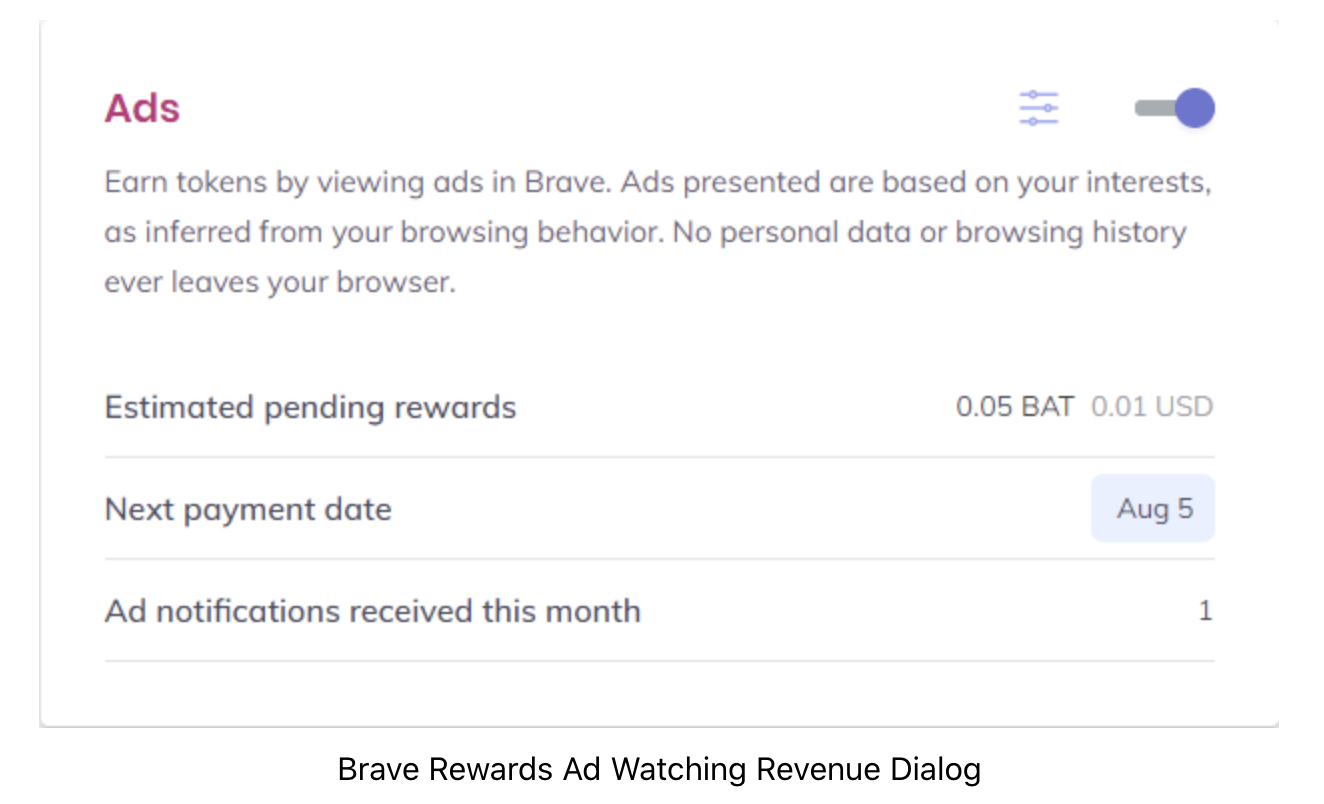The width and height of the screenshot is (1324, 804).
Task: Click the 0.05 BAT value
Action: point(1014,407)
